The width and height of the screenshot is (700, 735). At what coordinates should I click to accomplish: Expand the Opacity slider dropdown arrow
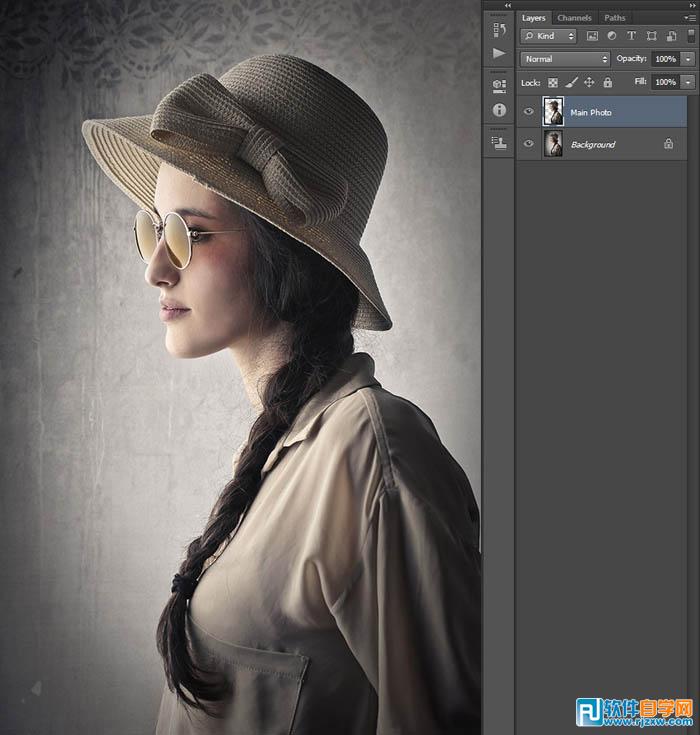click(x=688, y=59)
